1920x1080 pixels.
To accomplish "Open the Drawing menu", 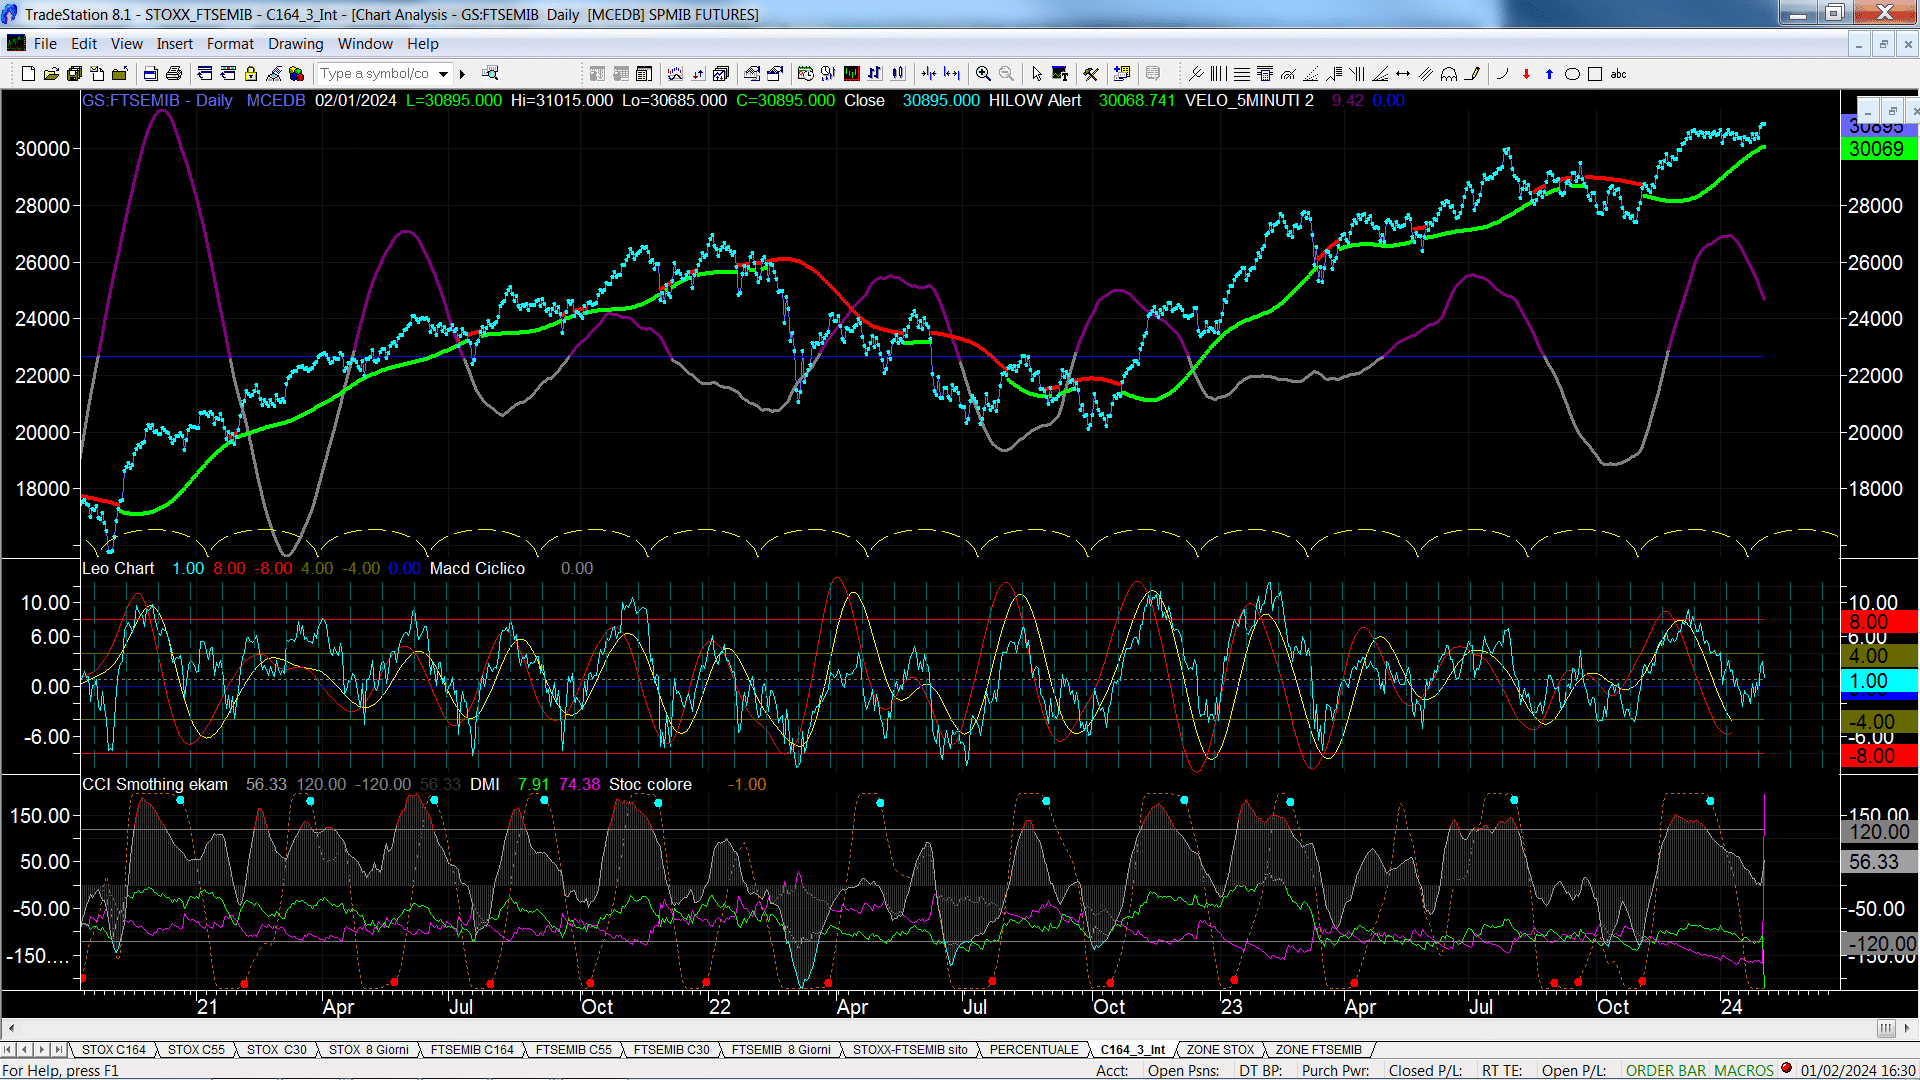I will [x=296, y=44].
